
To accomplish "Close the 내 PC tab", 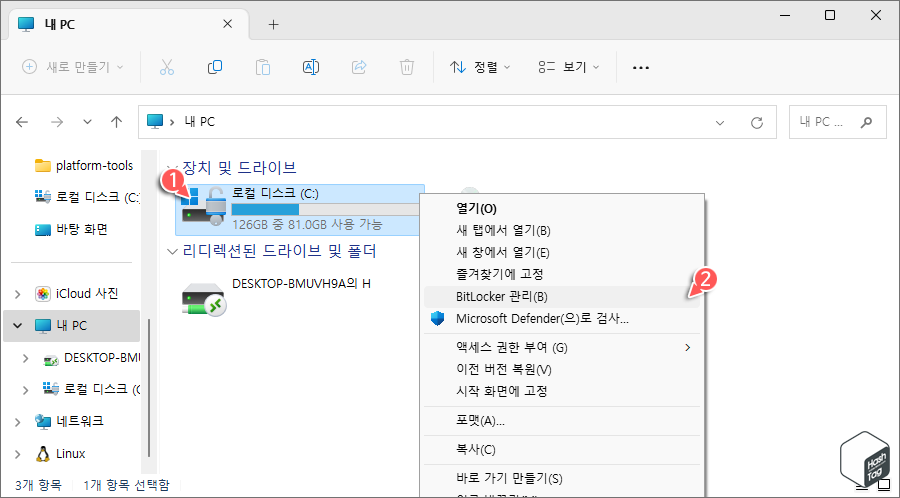I will (x=227, y=24).
